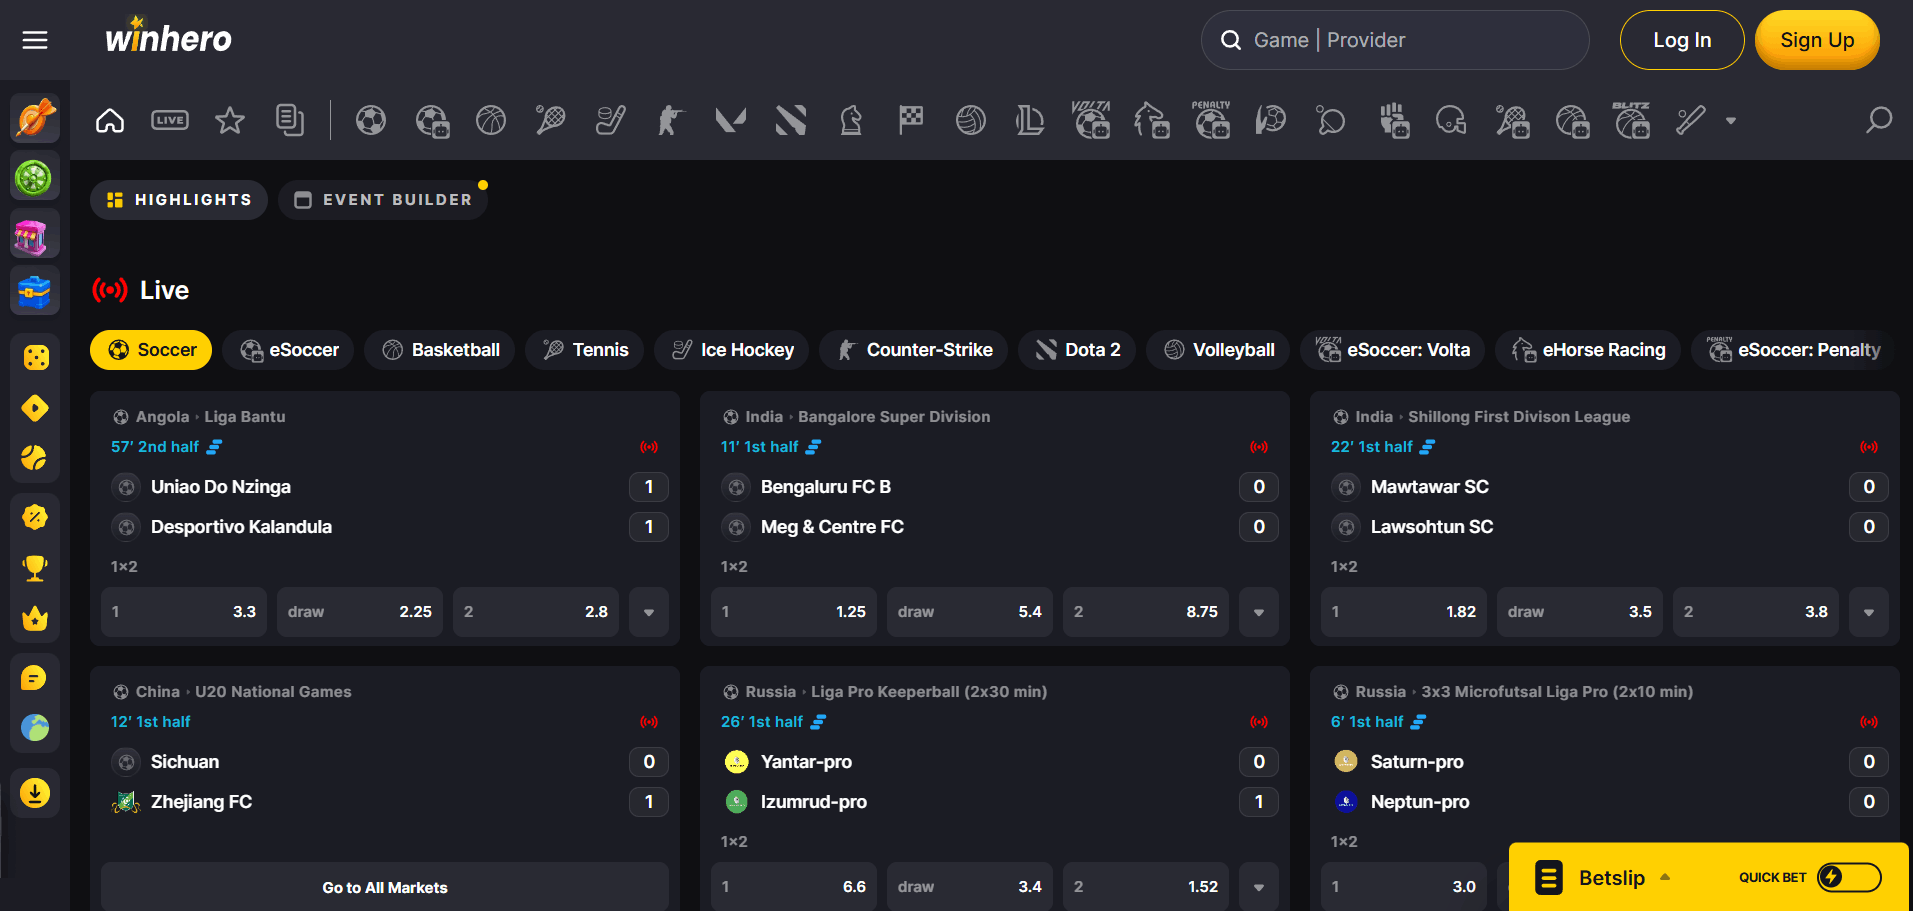Click the winhero logo
The width and height of the screenshot is (1913, 911).
click(x=168, y=37)
